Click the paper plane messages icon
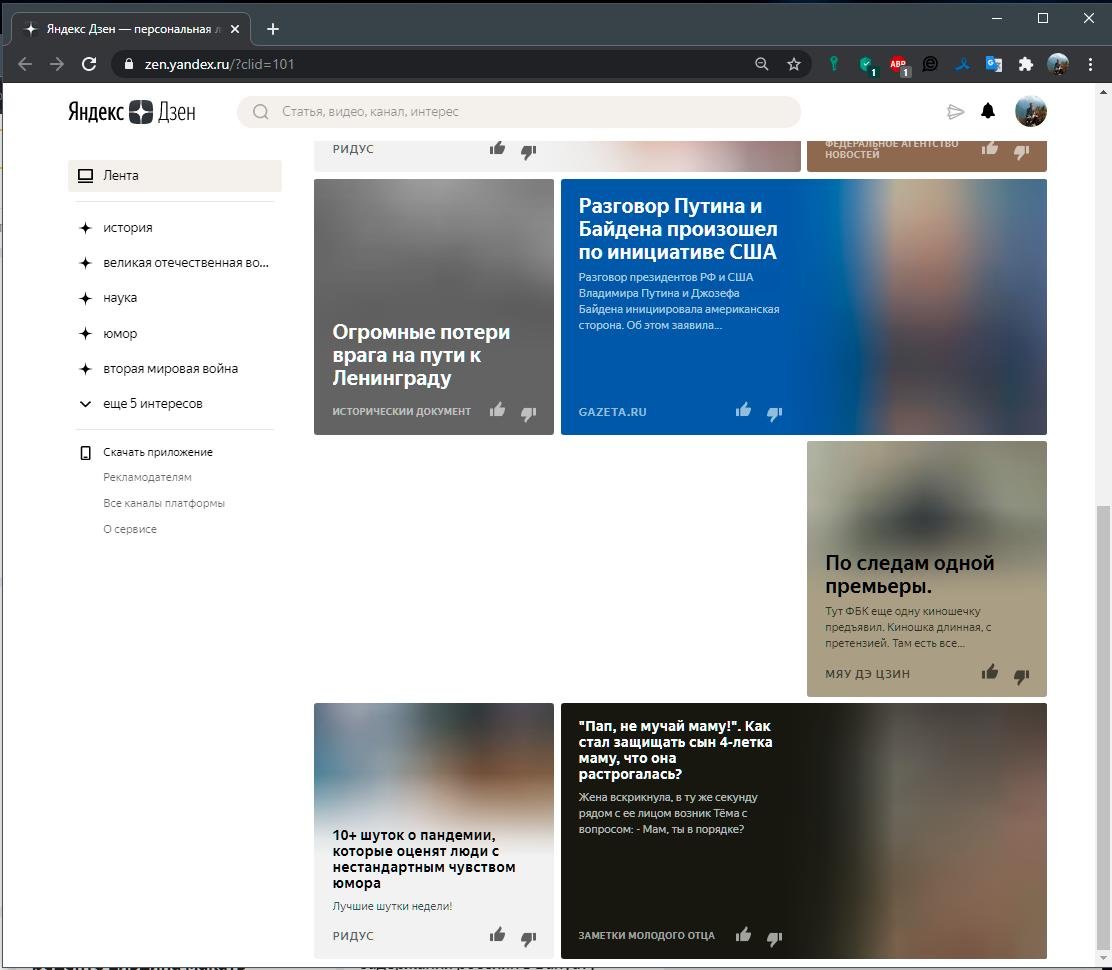The height and width of the screenshot is (970, 1112). tap(955, 111)
